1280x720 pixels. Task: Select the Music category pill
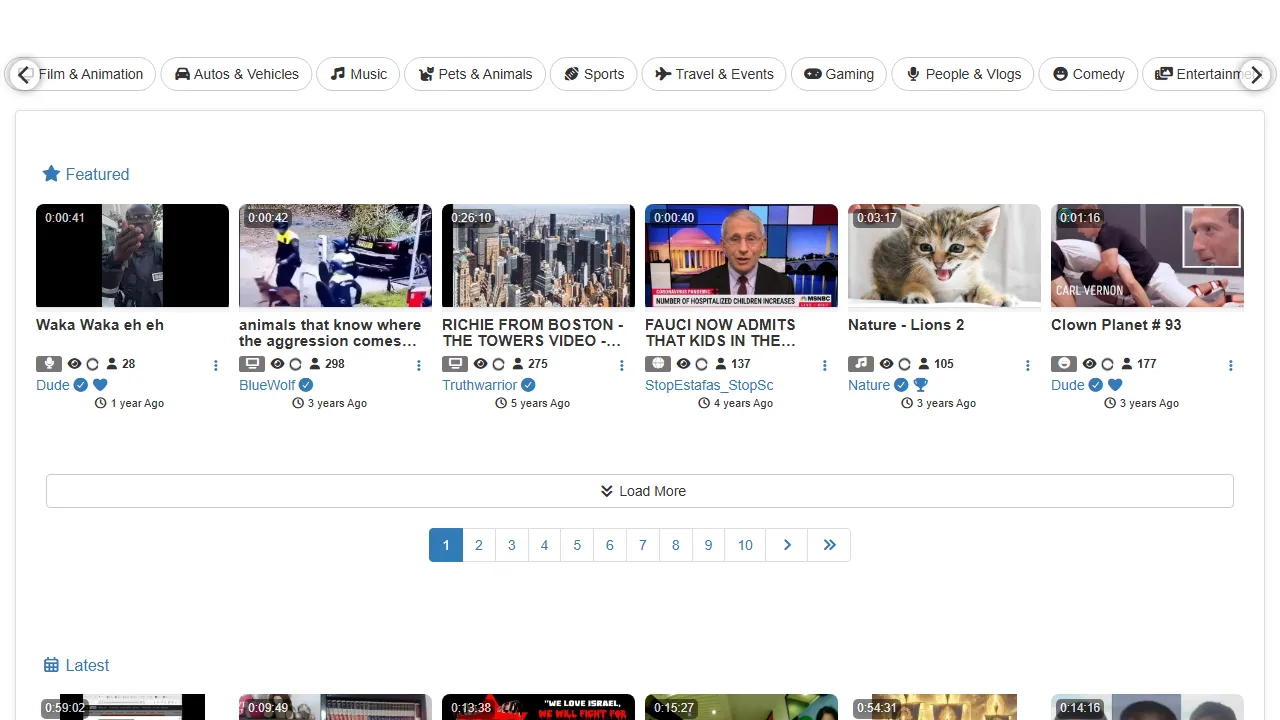click(357, 74)
